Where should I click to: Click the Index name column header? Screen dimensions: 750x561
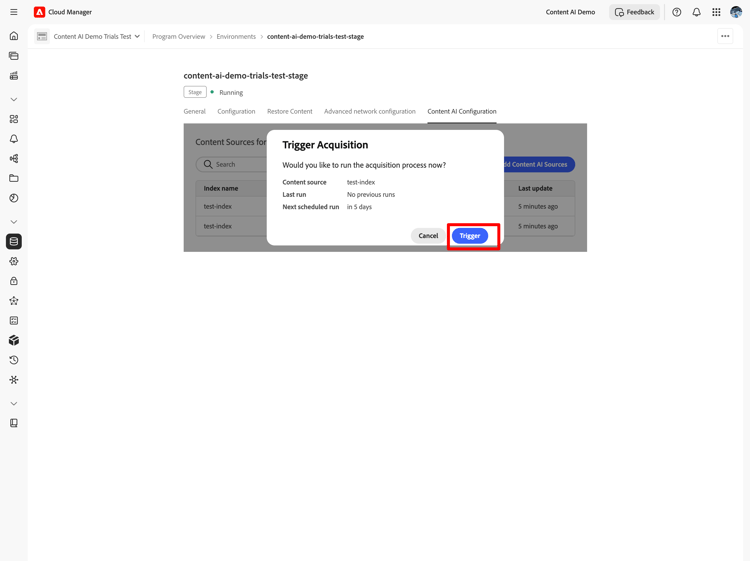pos(221,188)
